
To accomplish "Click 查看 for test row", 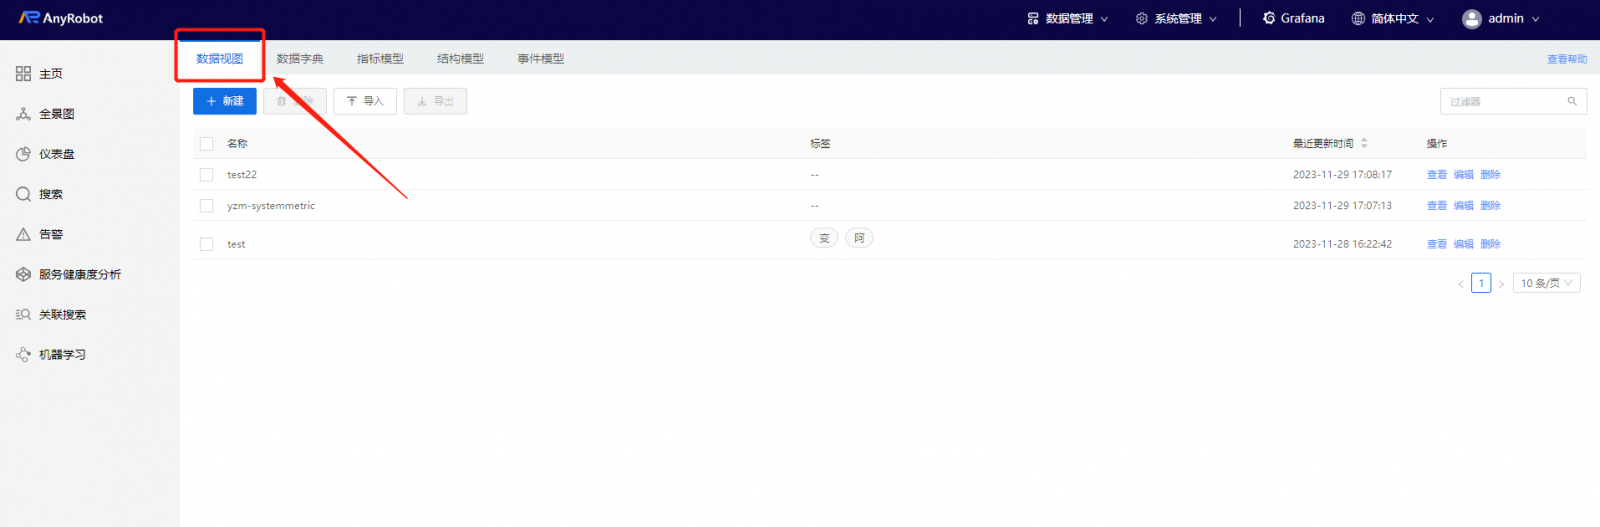I will (1437, 244).
